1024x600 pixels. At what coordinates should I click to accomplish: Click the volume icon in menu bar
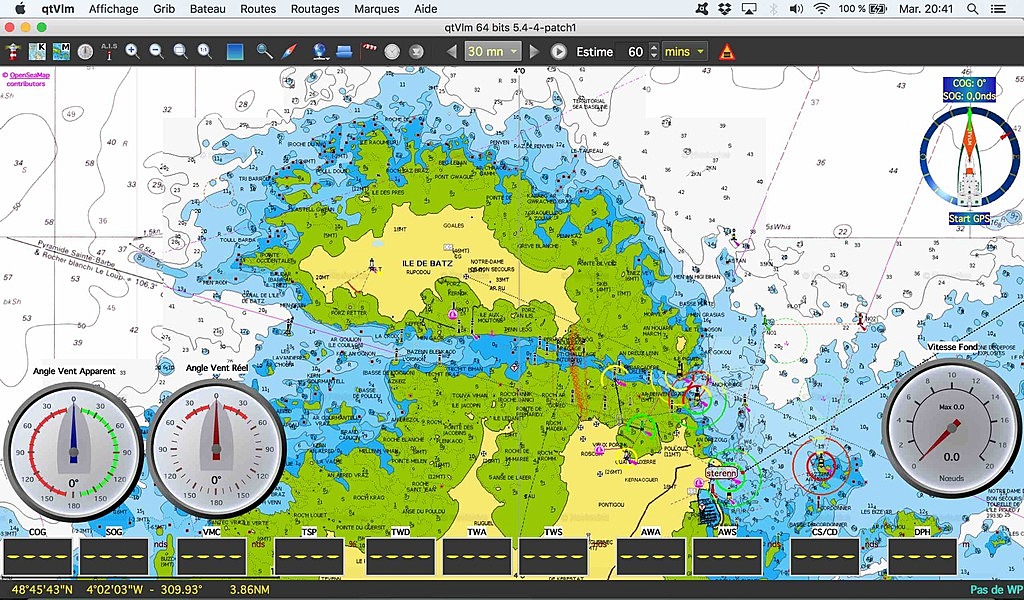(x=796, y=9)
